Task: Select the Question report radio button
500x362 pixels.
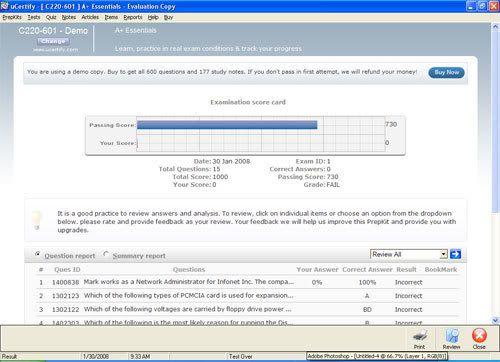Action: [38, 254]
